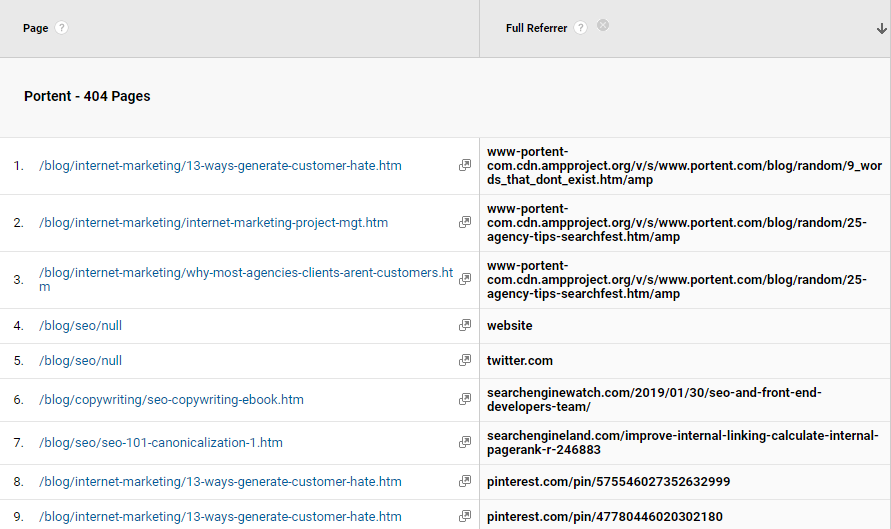The image size is (891, 529).
Task: Click external link icon for why-most-agencies row
Action: pyautogui.click(x=465, y=280)
